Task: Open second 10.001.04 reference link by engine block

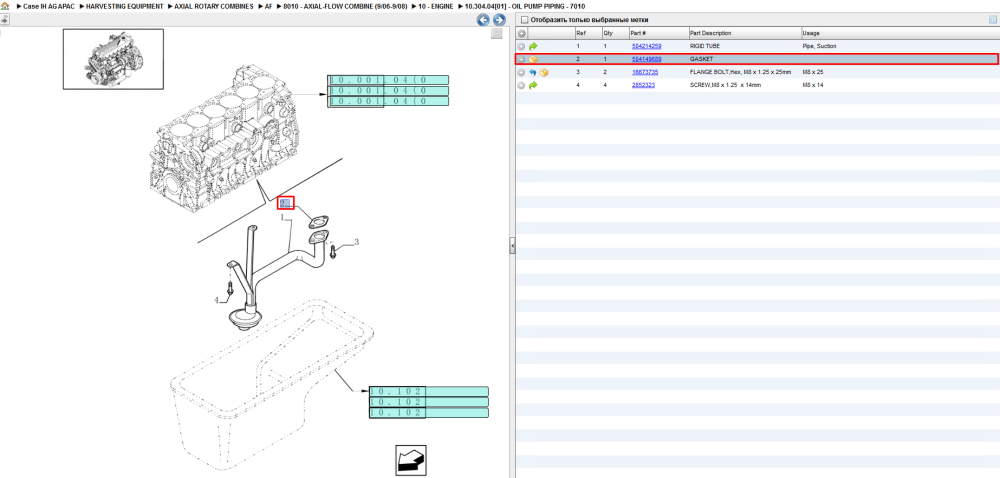Action: coord(388,91)
